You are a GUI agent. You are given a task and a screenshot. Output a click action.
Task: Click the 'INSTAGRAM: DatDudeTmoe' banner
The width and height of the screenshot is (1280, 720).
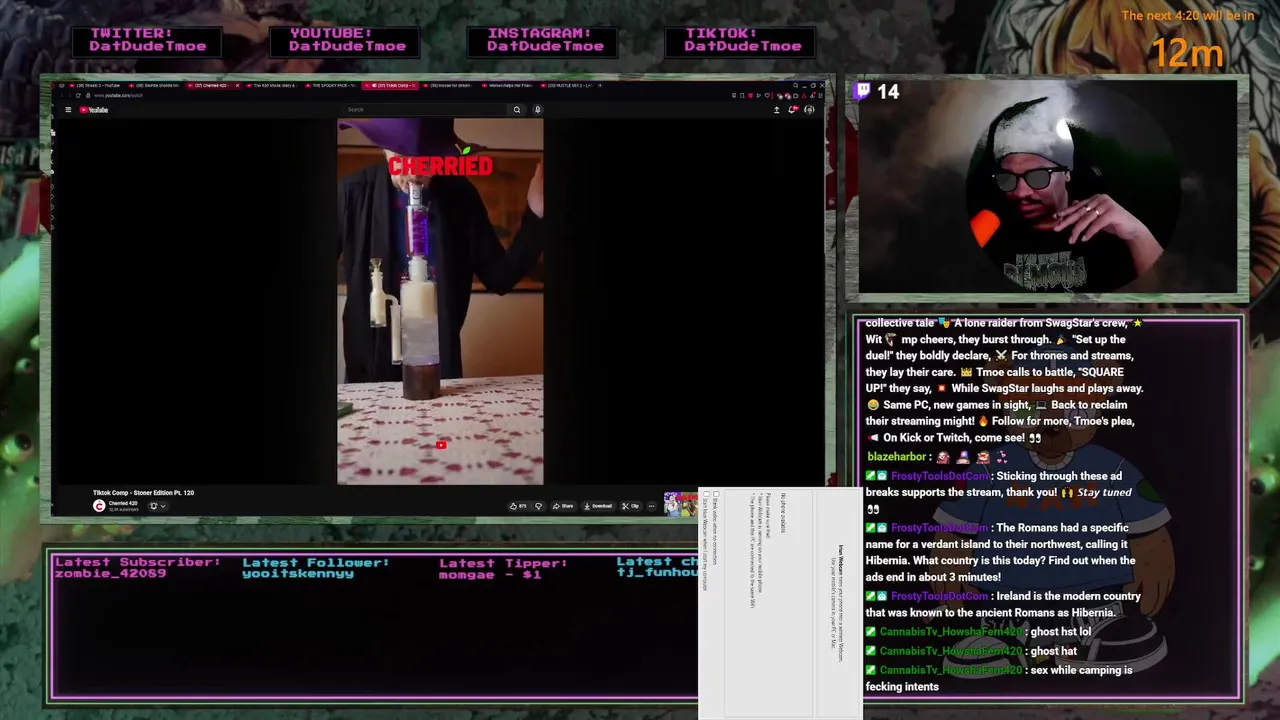point(542,40)
